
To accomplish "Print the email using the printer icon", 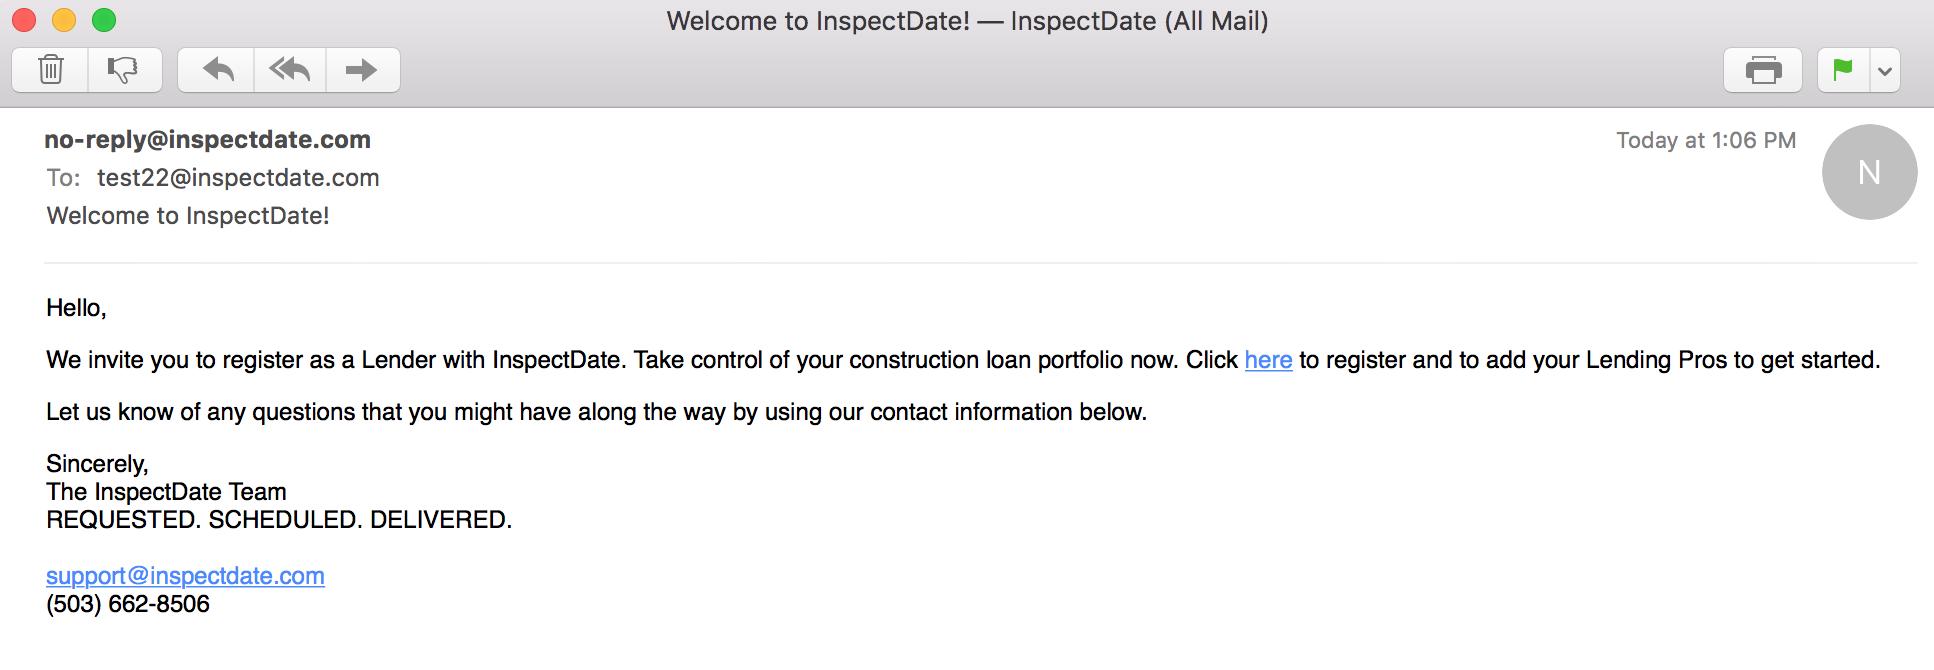I will pos(1763,70).
